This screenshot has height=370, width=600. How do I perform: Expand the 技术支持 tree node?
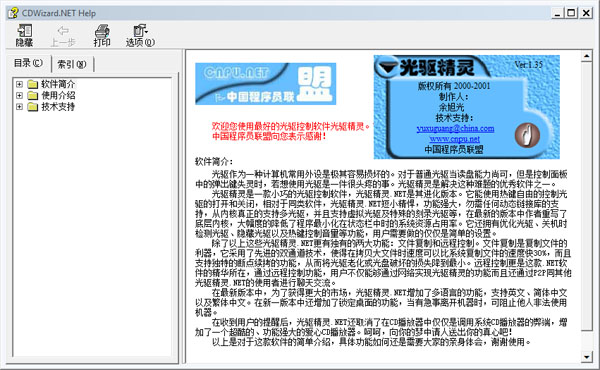pyautogui.click(x=19, y=107)
